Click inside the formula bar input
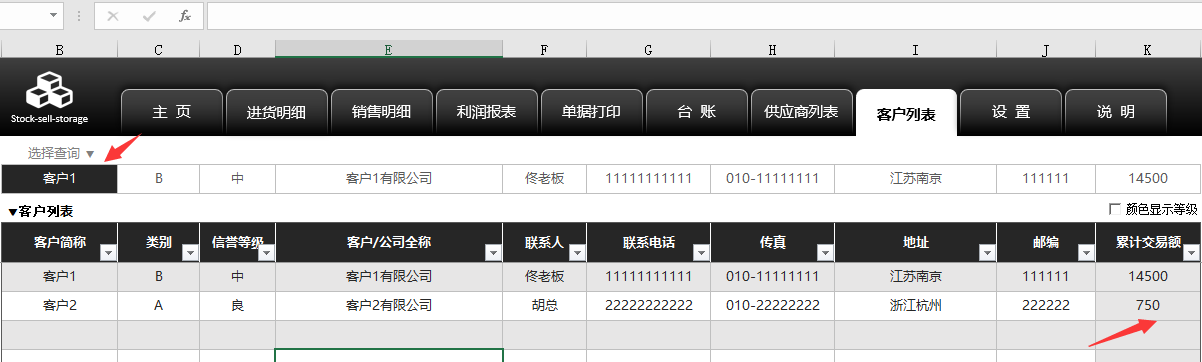The width and height of the screenshot is (1202, 362). pos(703,16)
